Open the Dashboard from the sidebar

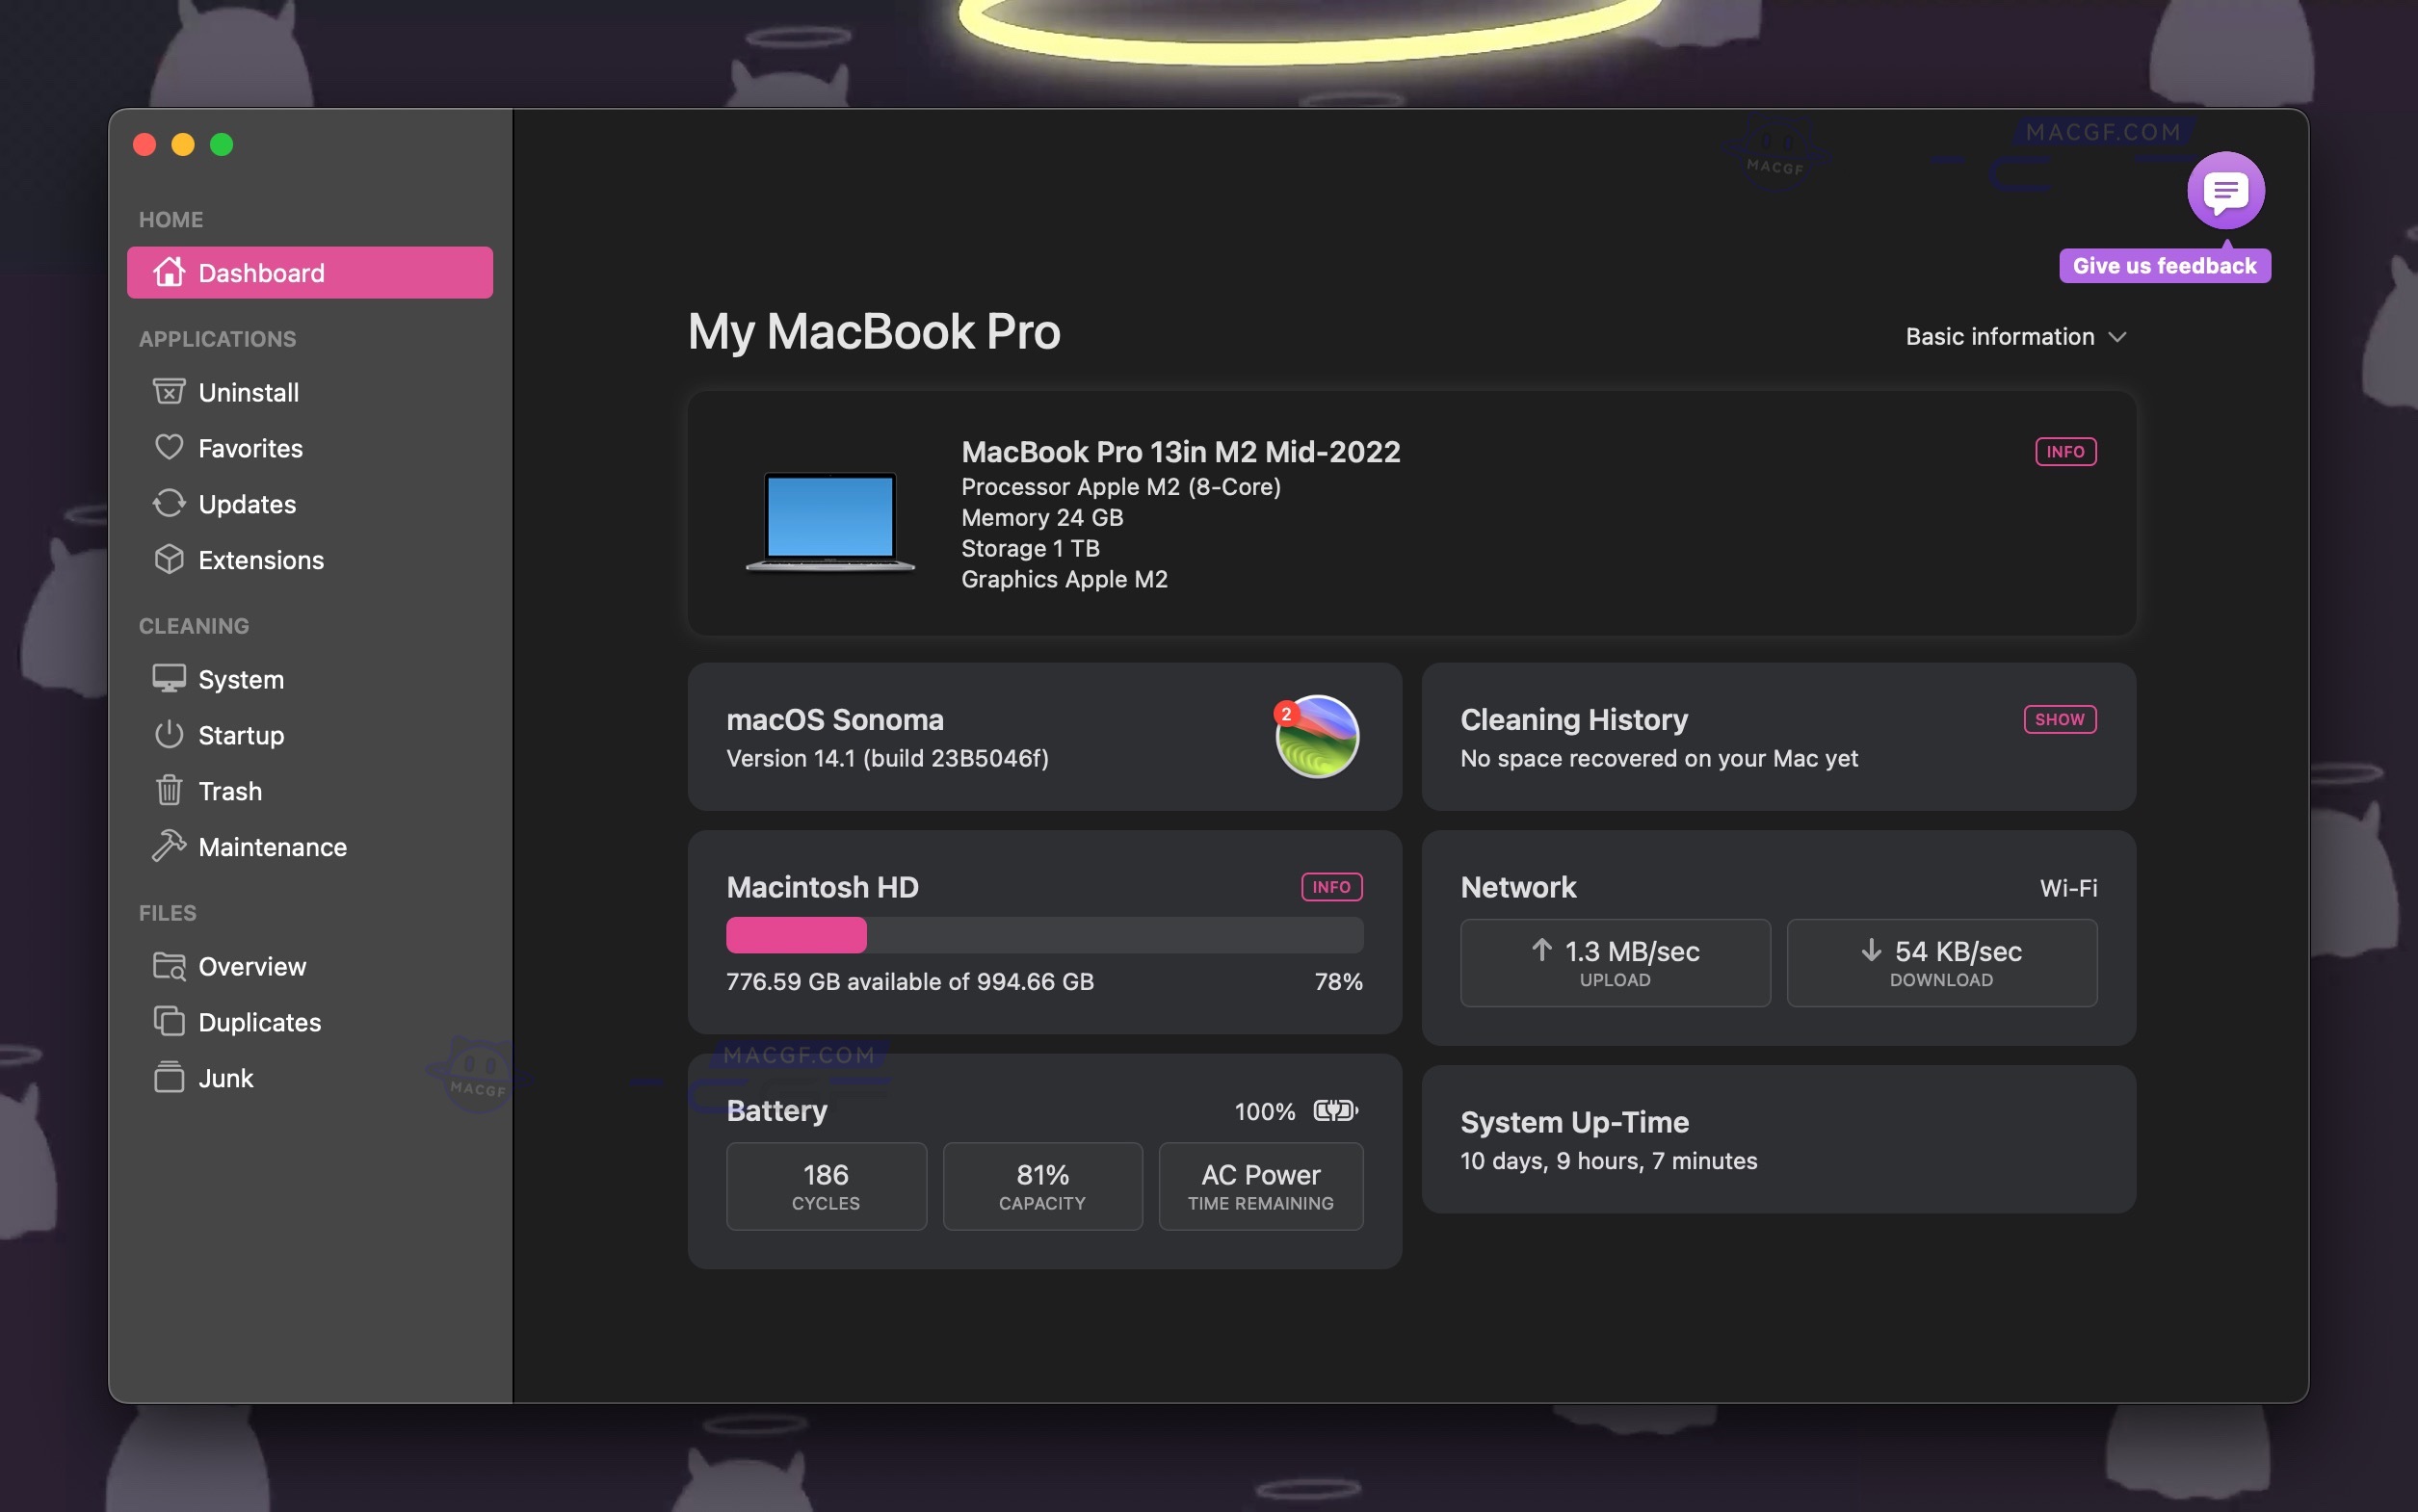pyautogui.click(x=261, y=272)
